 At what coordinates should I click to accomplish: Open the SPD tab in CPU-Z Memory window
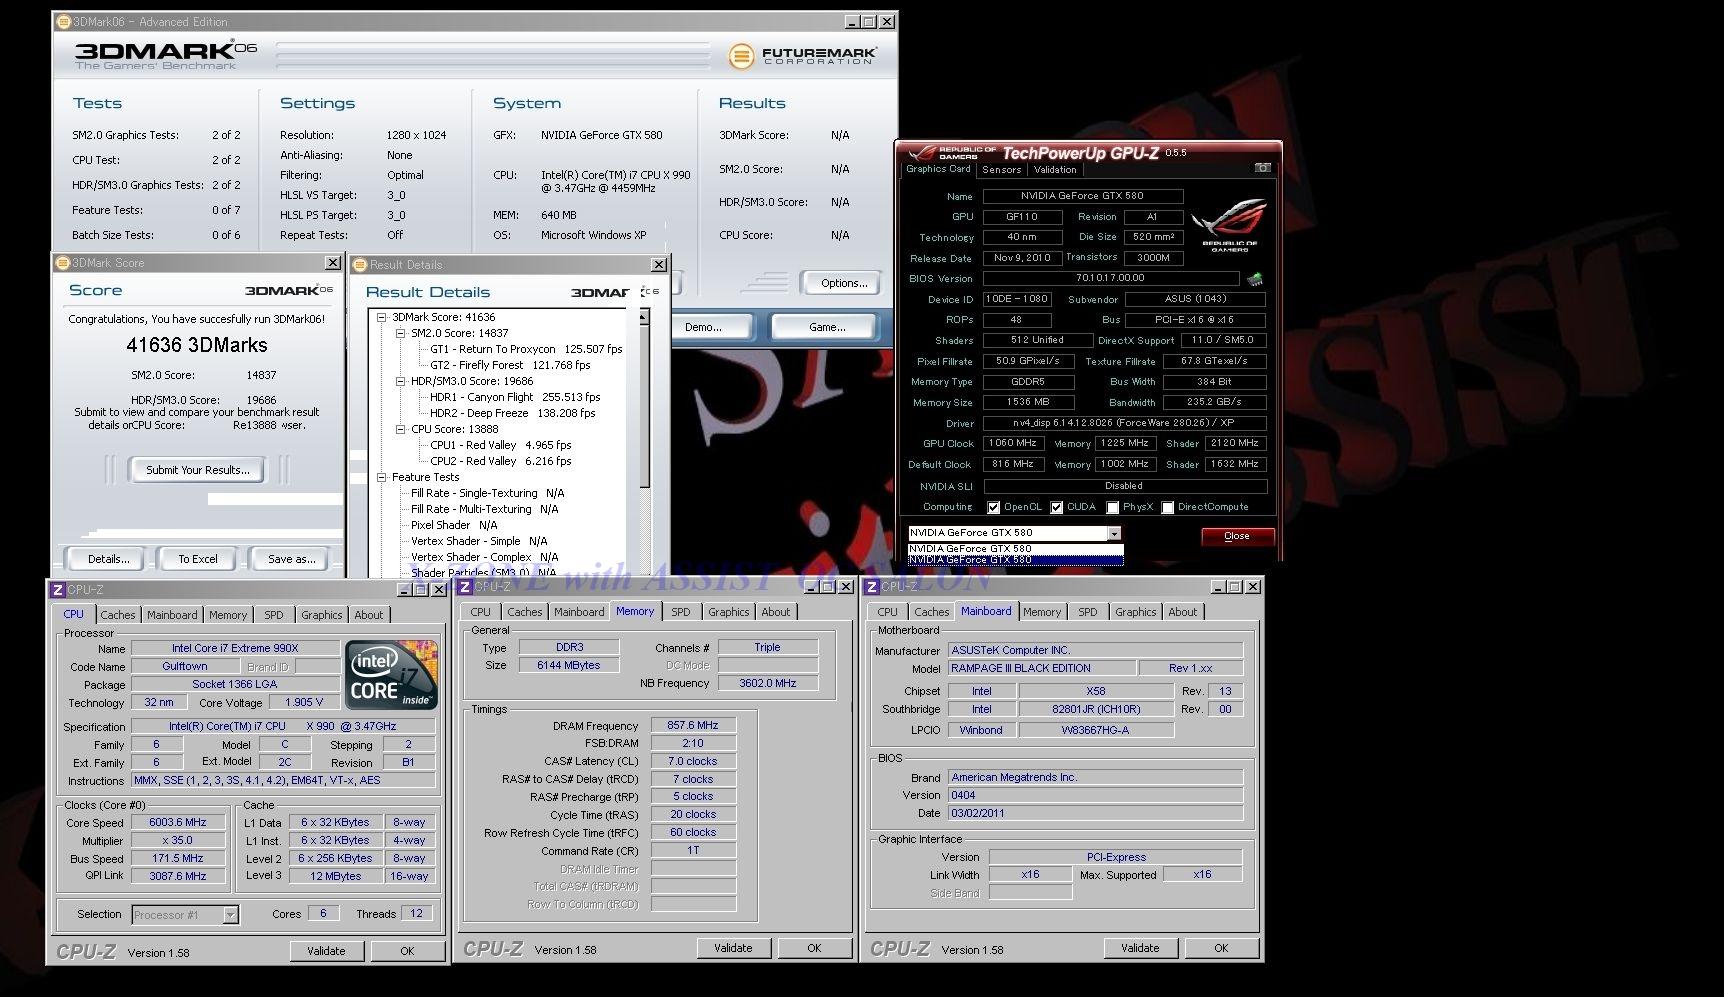point(681,612)
